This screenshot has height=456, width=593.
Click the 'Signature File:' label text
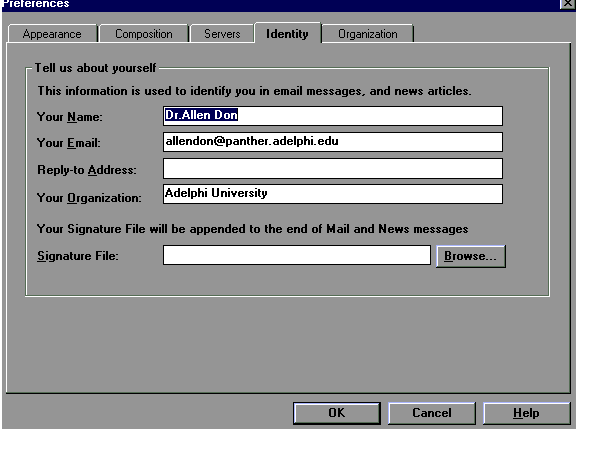click(x=78, y=256)
